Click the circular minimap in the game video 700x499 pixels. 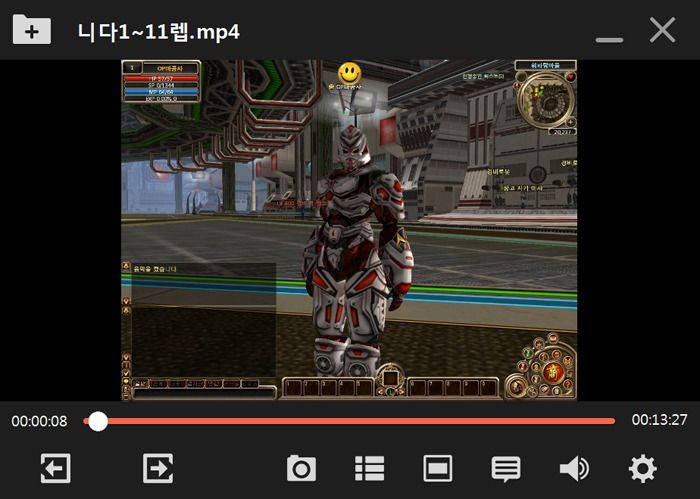(x=546, y=99)
